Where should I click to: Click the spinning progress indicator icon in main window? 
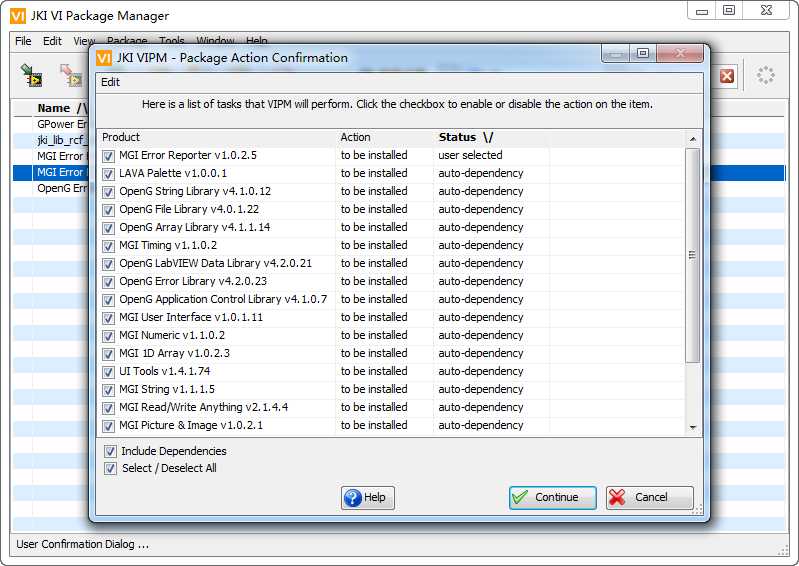(x=765, y=75)
